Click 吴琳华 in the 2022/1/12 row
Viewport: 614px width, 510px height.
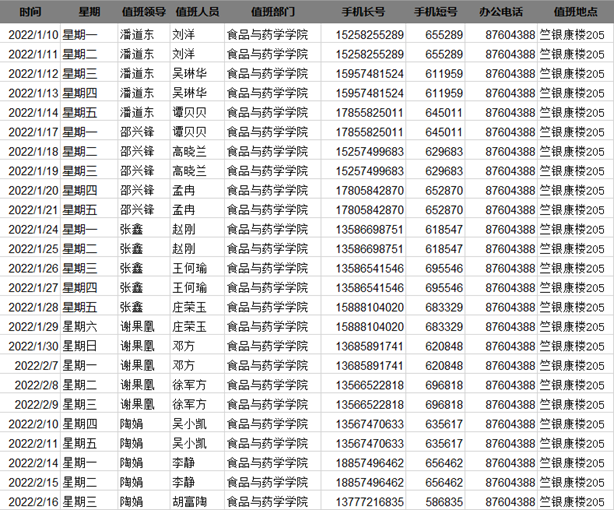[190, 74]
